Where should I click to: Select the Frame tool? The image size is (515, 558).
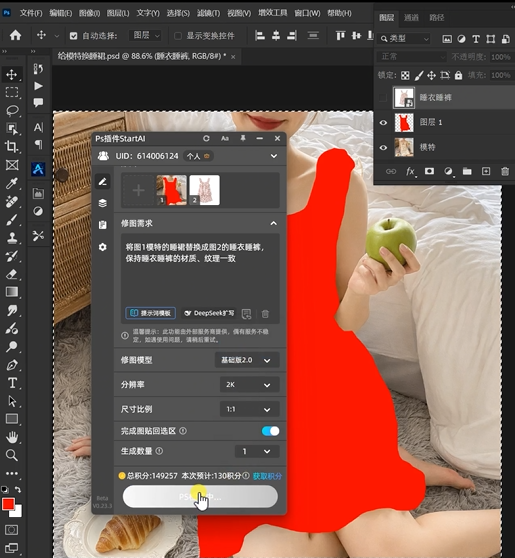(12, 165)
